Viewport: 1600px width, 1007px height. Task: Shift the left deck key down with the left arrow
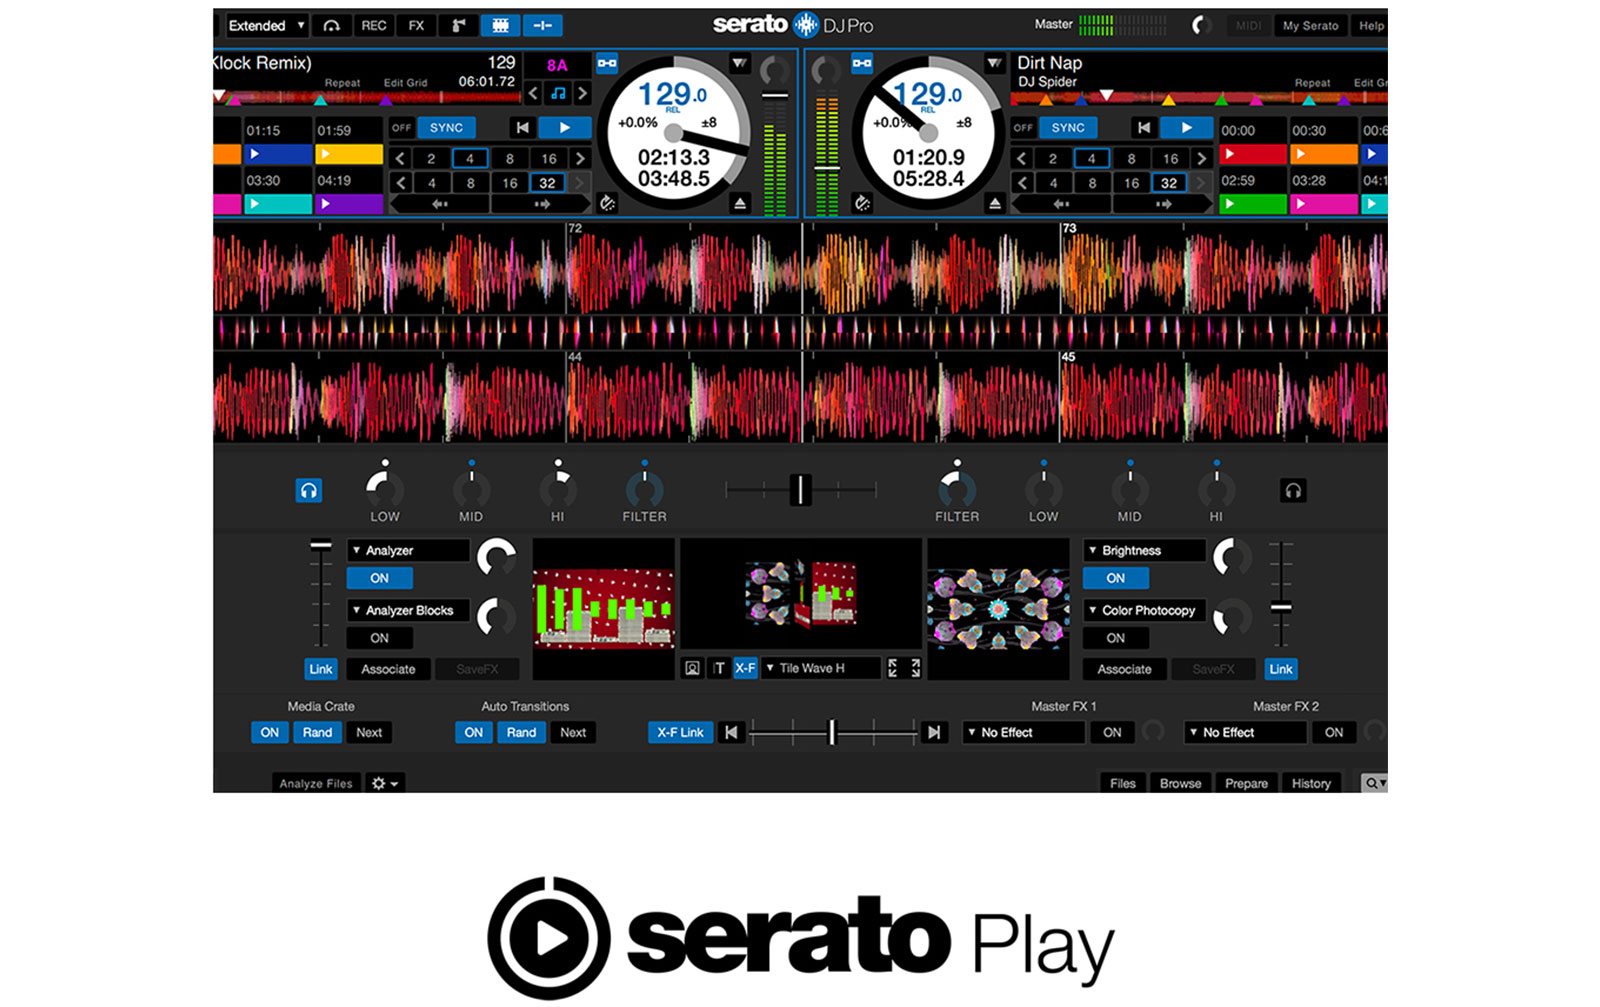(x=534, y=93)
